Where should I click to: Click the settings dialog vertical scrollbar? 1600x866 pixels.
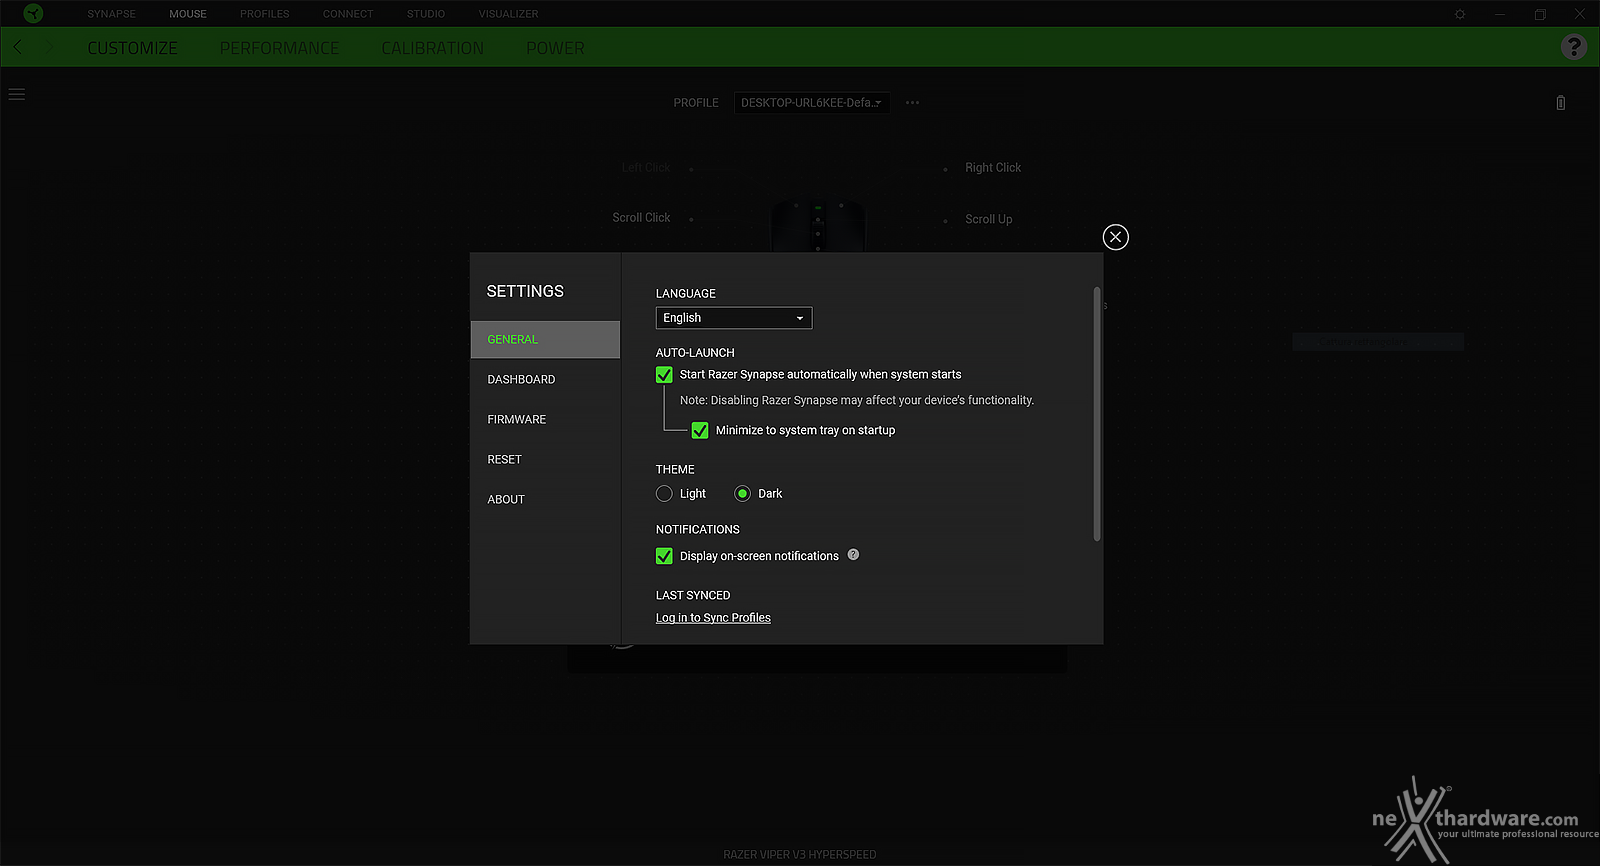point(1096,414)
